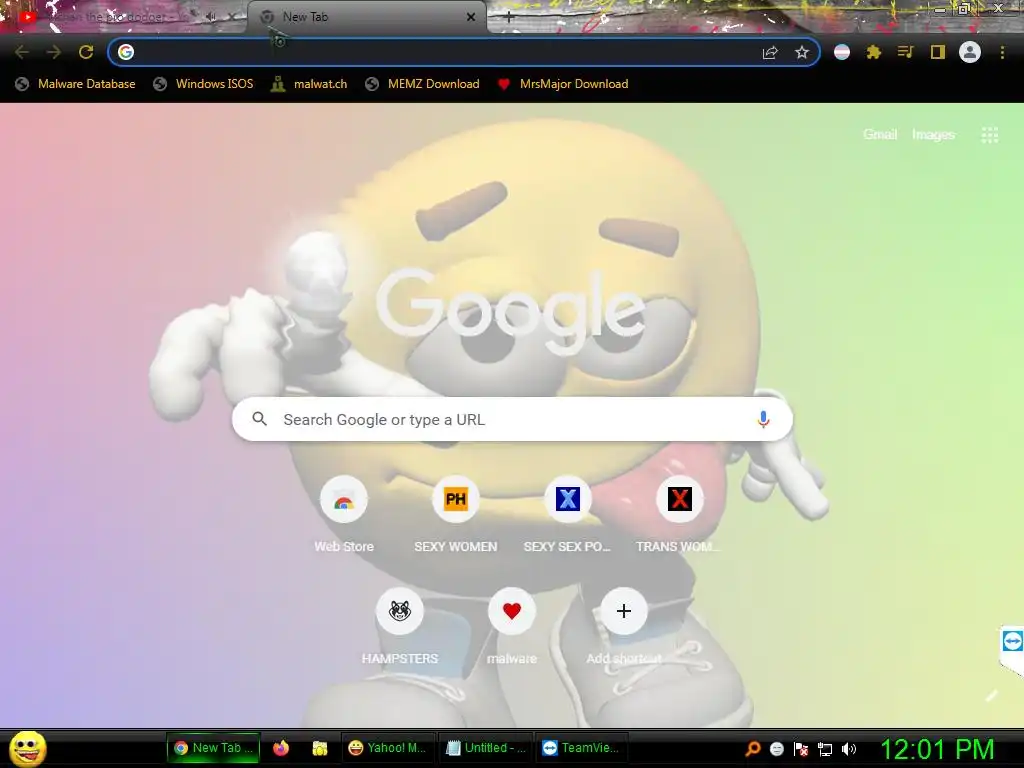Image resolution: width=1024 pixels, height=768 pixels.
Task: Open the network tray icon
Action: click(825, 749)
